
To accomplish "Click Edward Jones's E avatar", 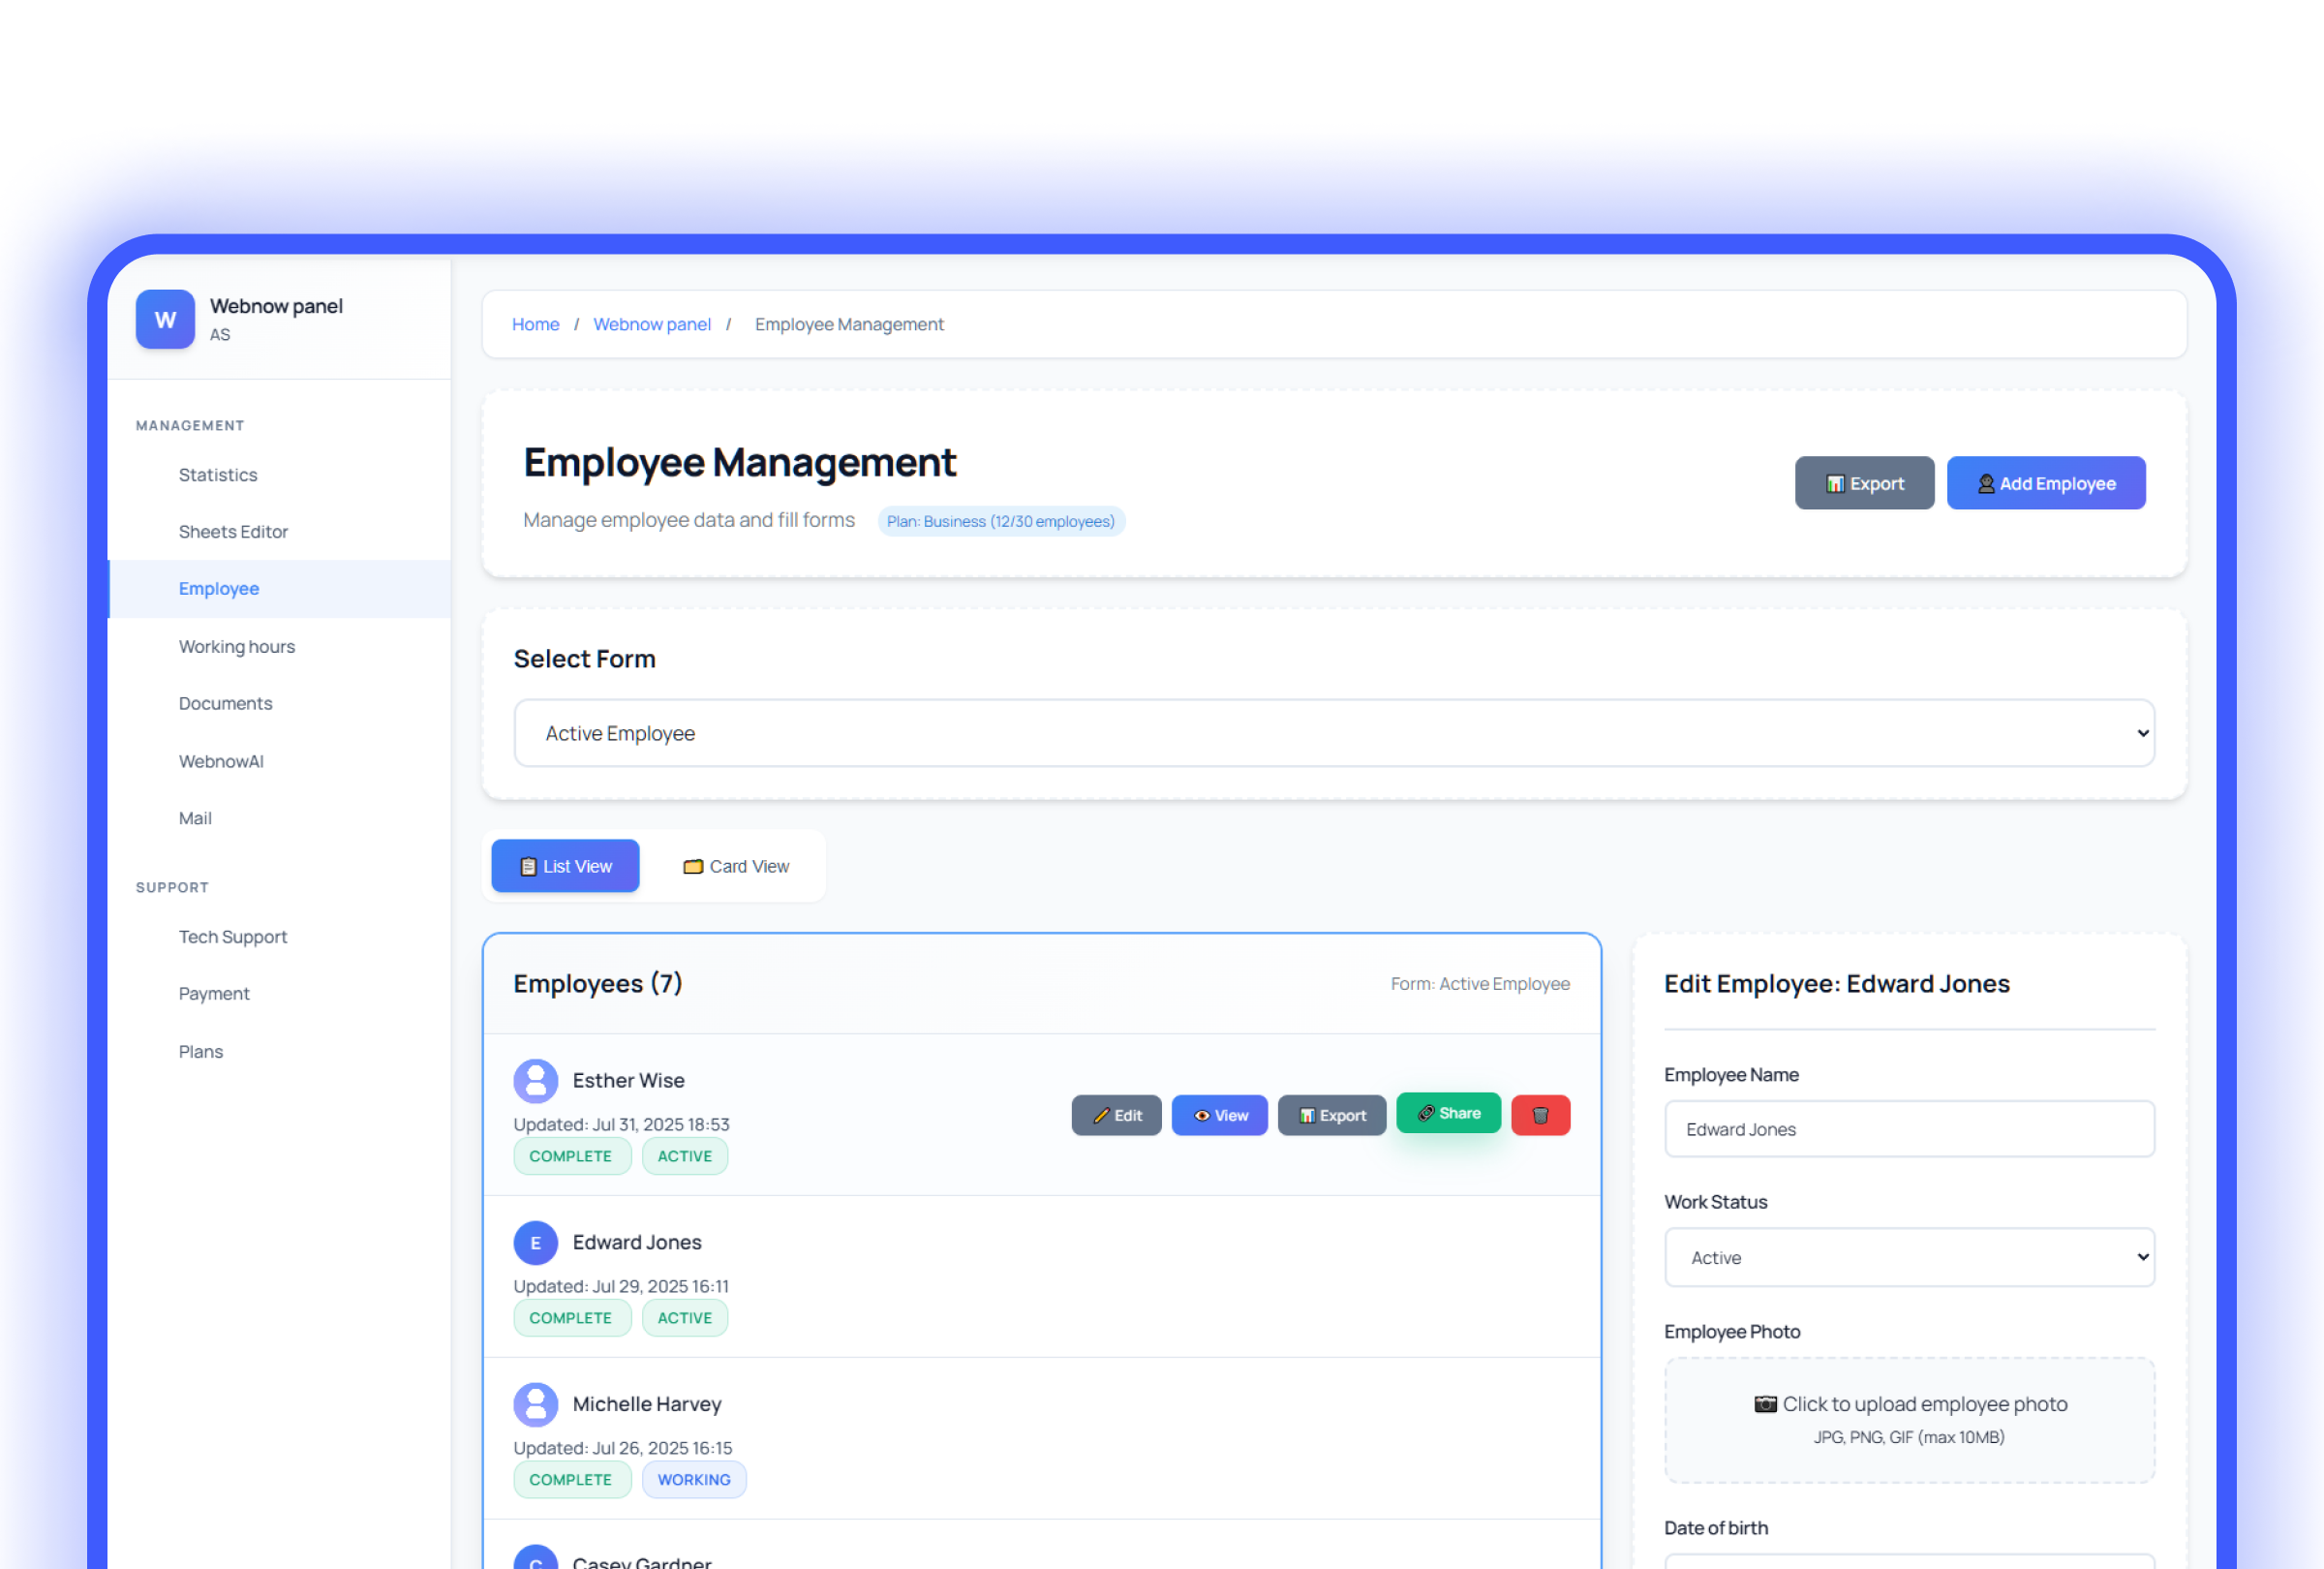I will (x=536, y=1243).
